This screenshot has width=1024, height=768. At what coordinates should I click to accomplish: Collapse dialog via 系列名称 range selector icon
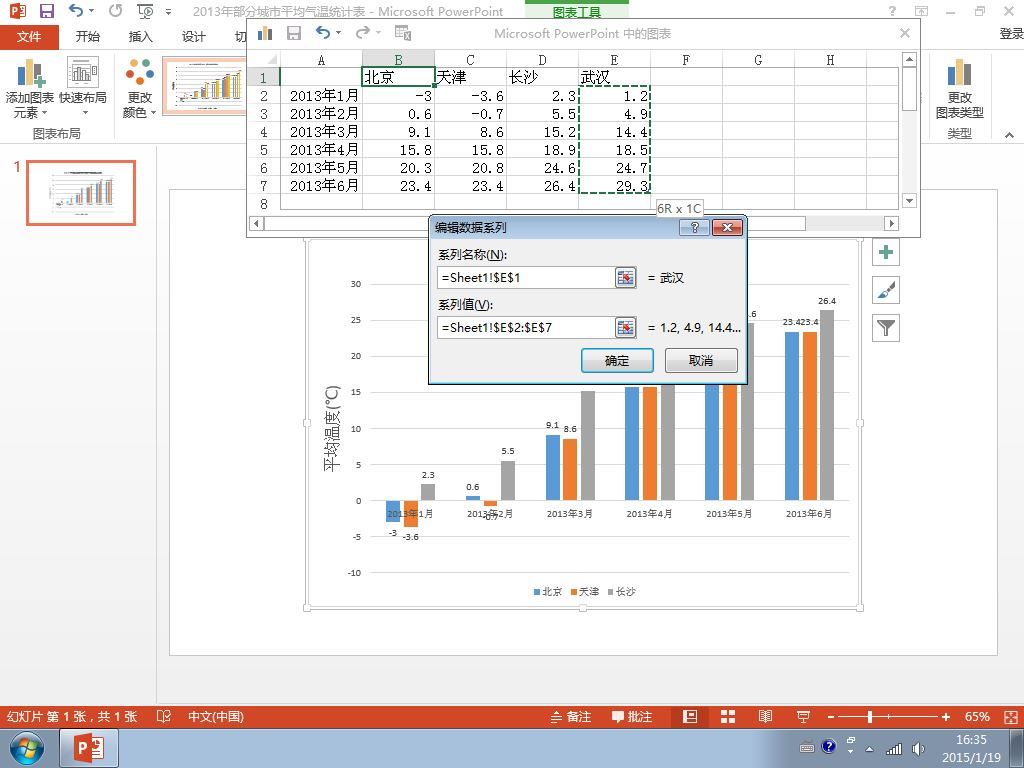(626, 278)
